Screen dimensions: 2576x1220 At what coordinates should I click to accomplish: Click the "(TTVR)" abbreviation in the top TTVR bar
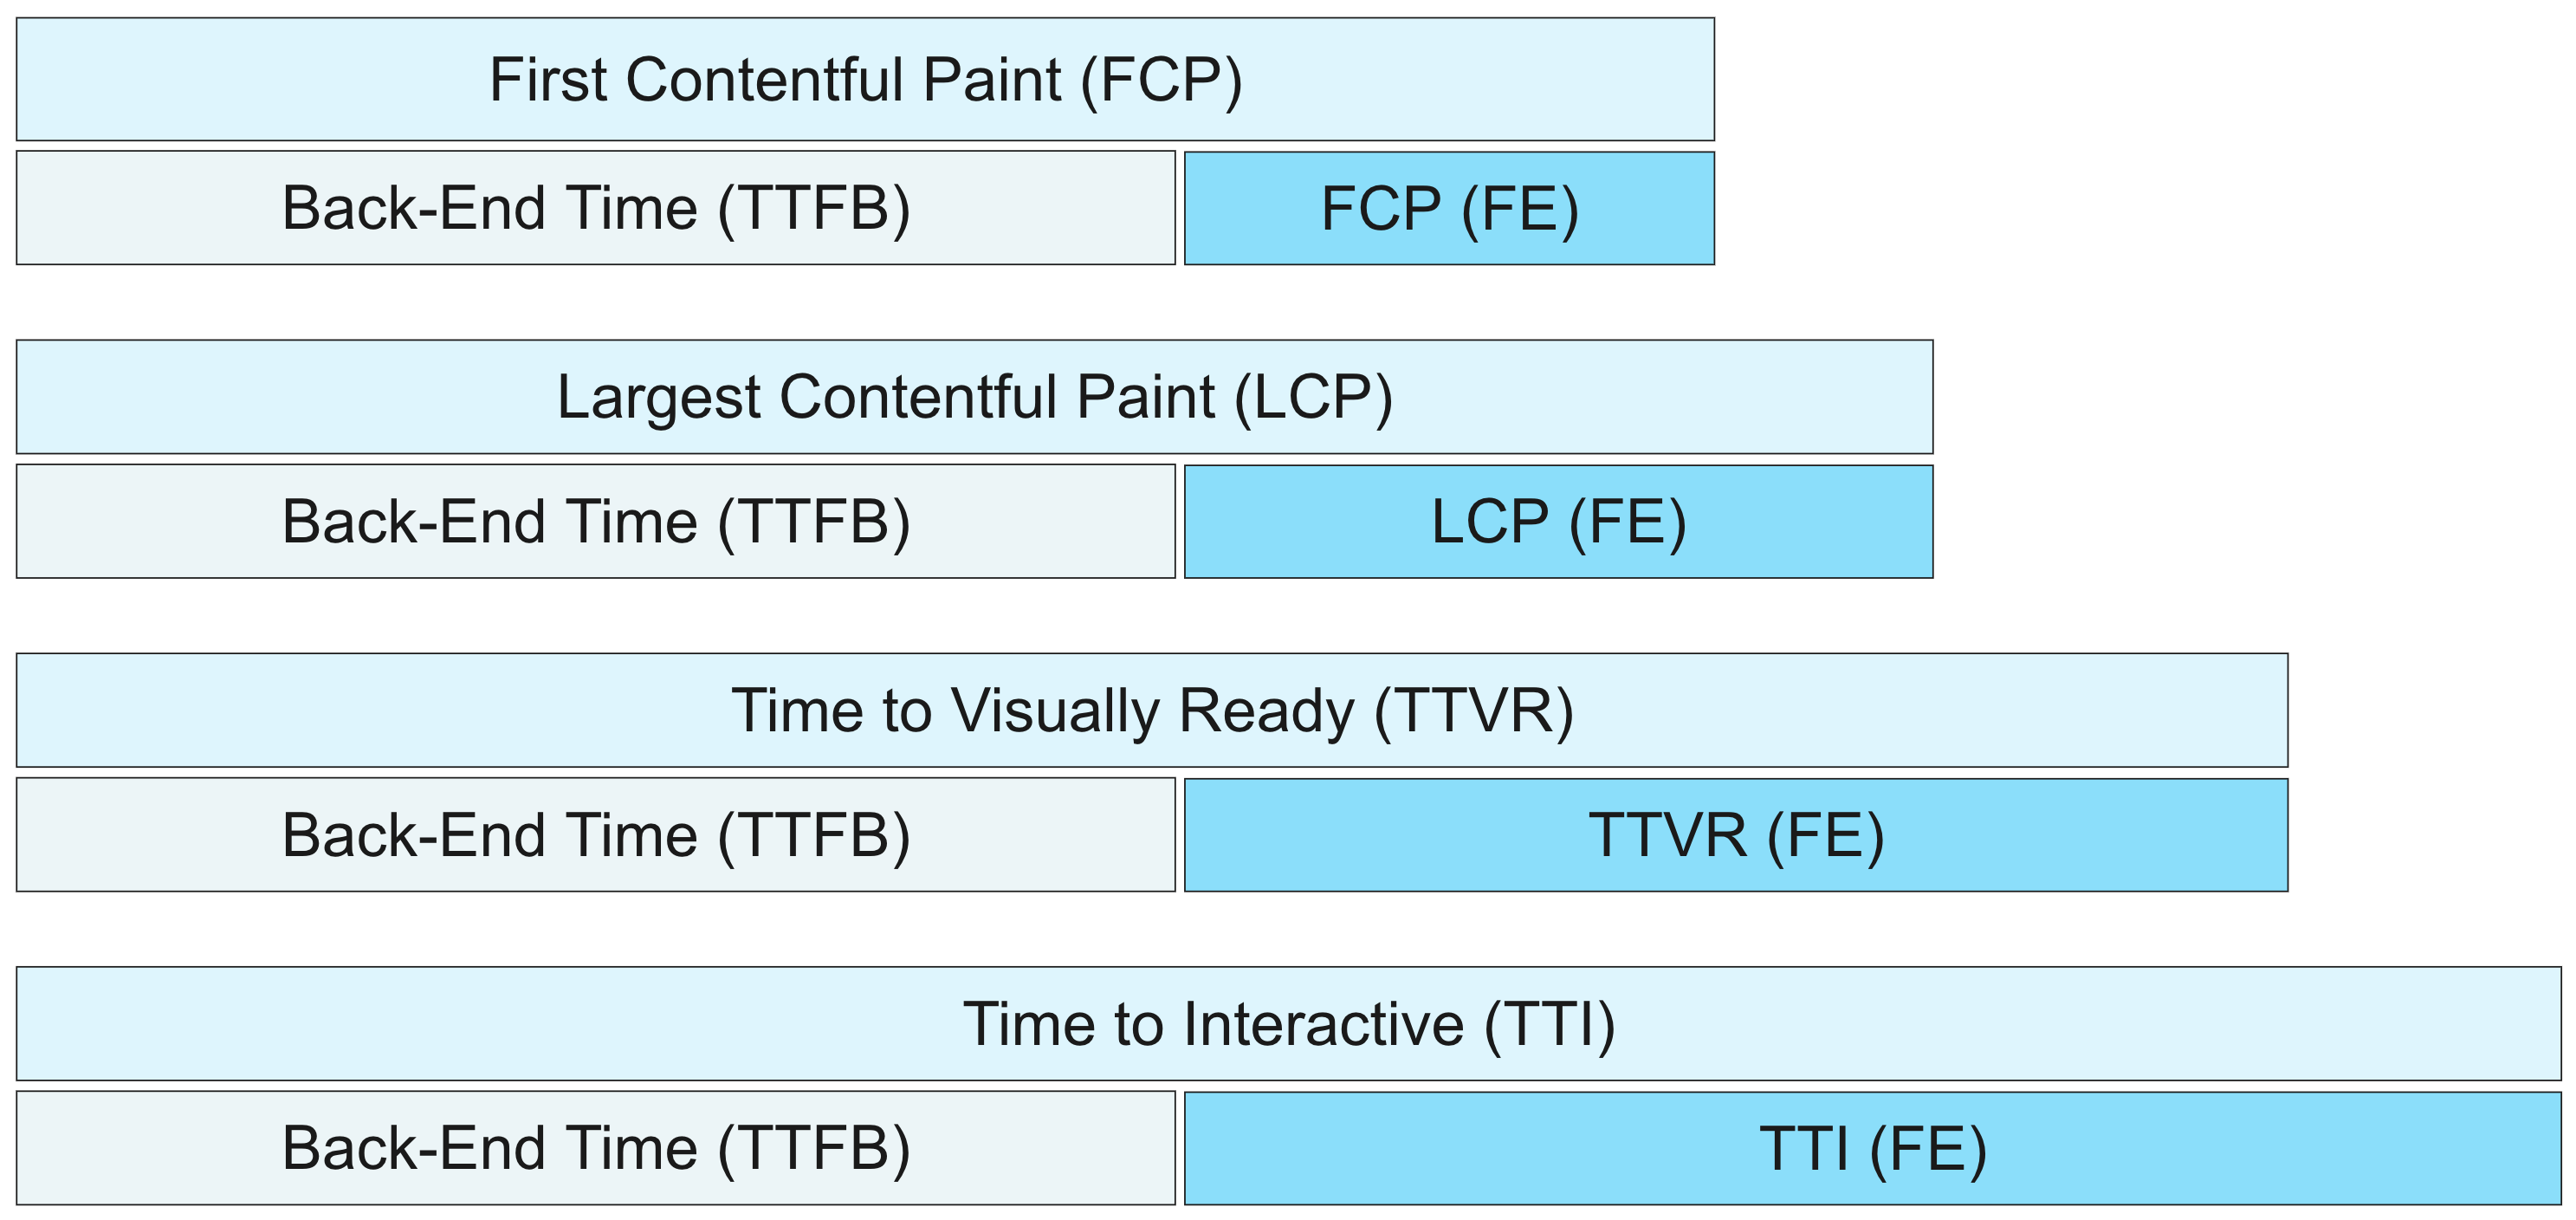(1474, 710)
